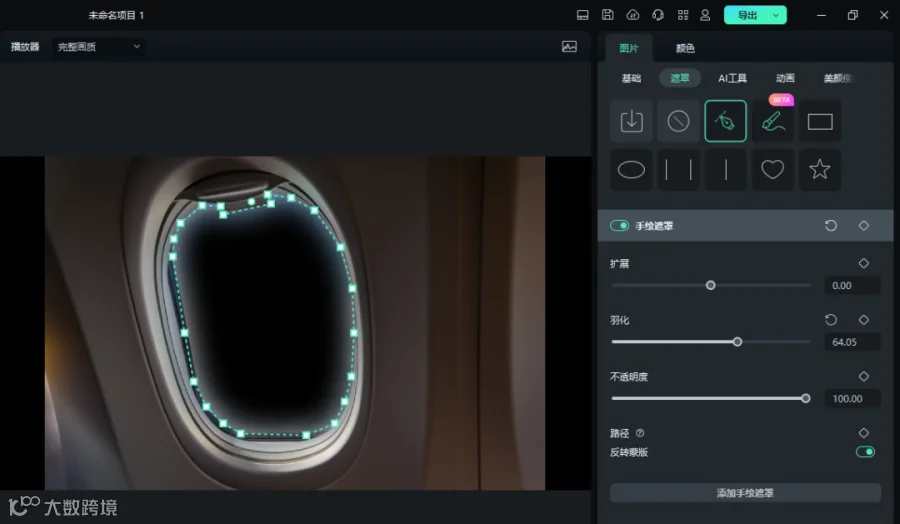Image resolution: width=900 pixels, height=524 pixels.
Task: Click the 导出 export button
Action: [747, 15]
